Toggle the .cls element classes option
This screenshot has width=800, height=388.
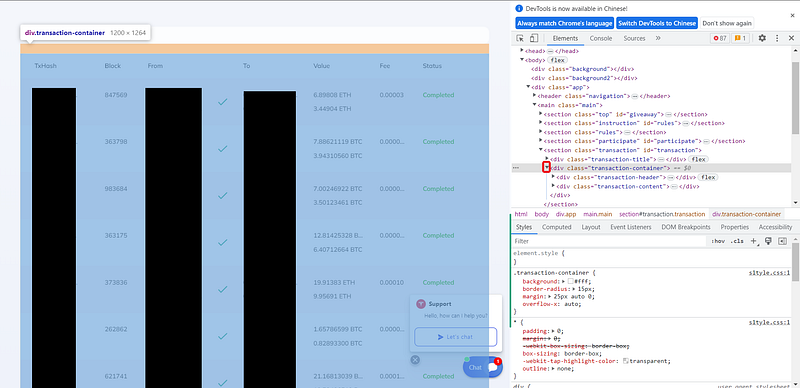pos(737,241)
